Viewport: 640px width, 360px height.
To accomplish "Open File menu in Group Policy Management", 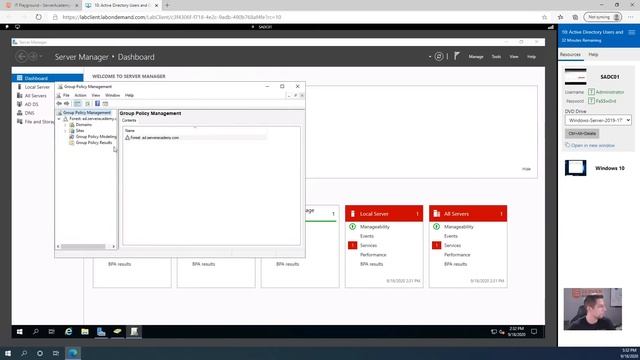I will coord(66,95).
